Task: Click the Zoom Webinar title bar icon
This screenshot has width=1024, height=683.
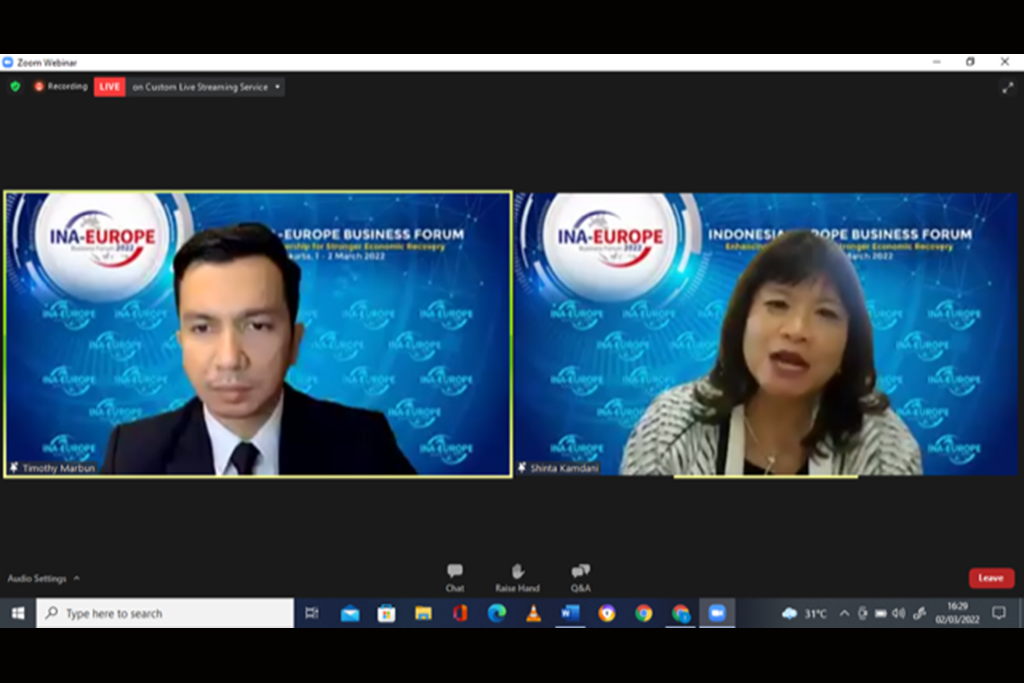Action: (8, 63)
